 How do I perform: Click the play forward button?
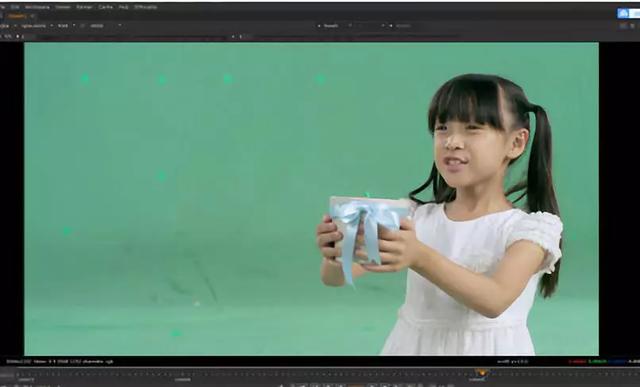click(371, 385)
